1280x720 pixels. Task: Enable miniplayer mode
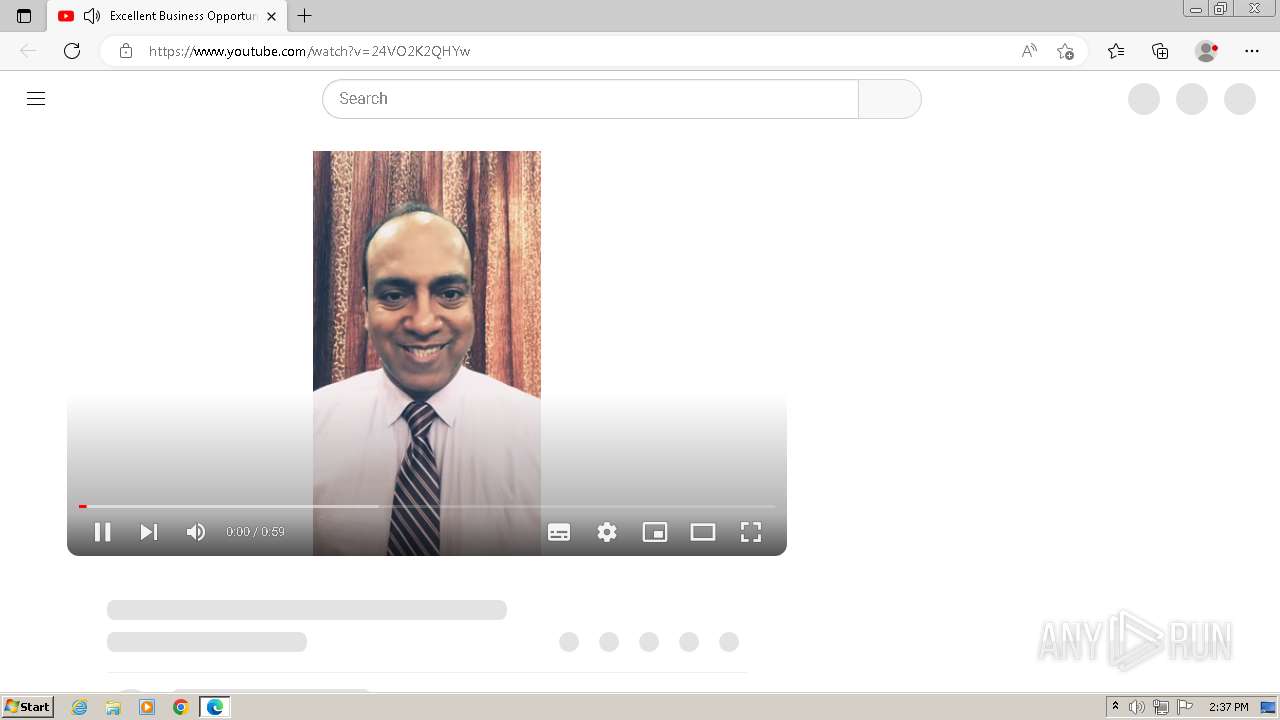coord(655,532)
